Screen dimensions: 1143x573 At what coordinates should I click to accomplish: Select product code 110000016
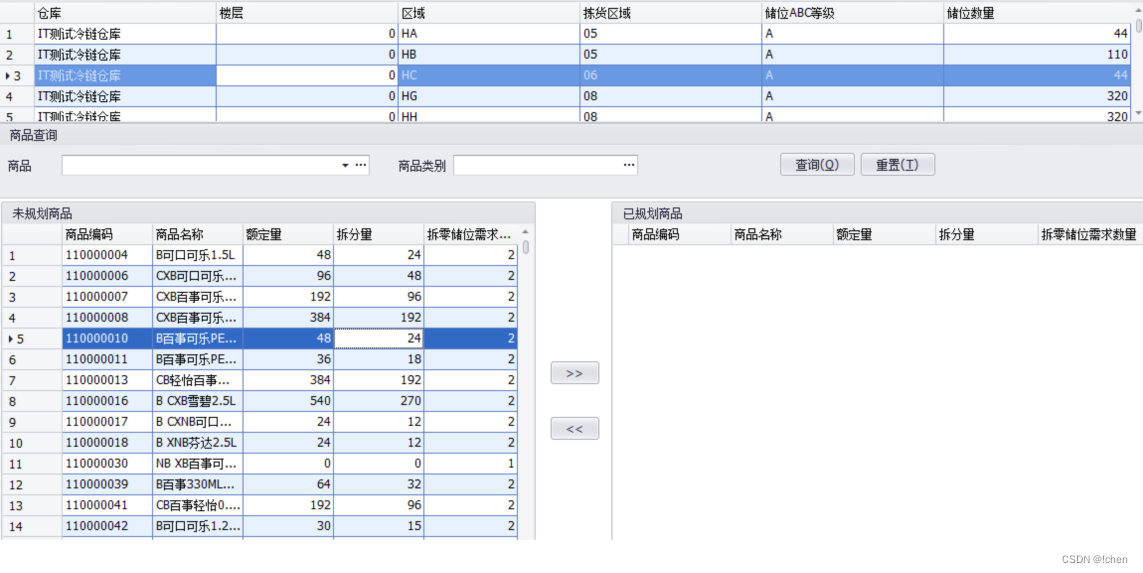point(107,401)
